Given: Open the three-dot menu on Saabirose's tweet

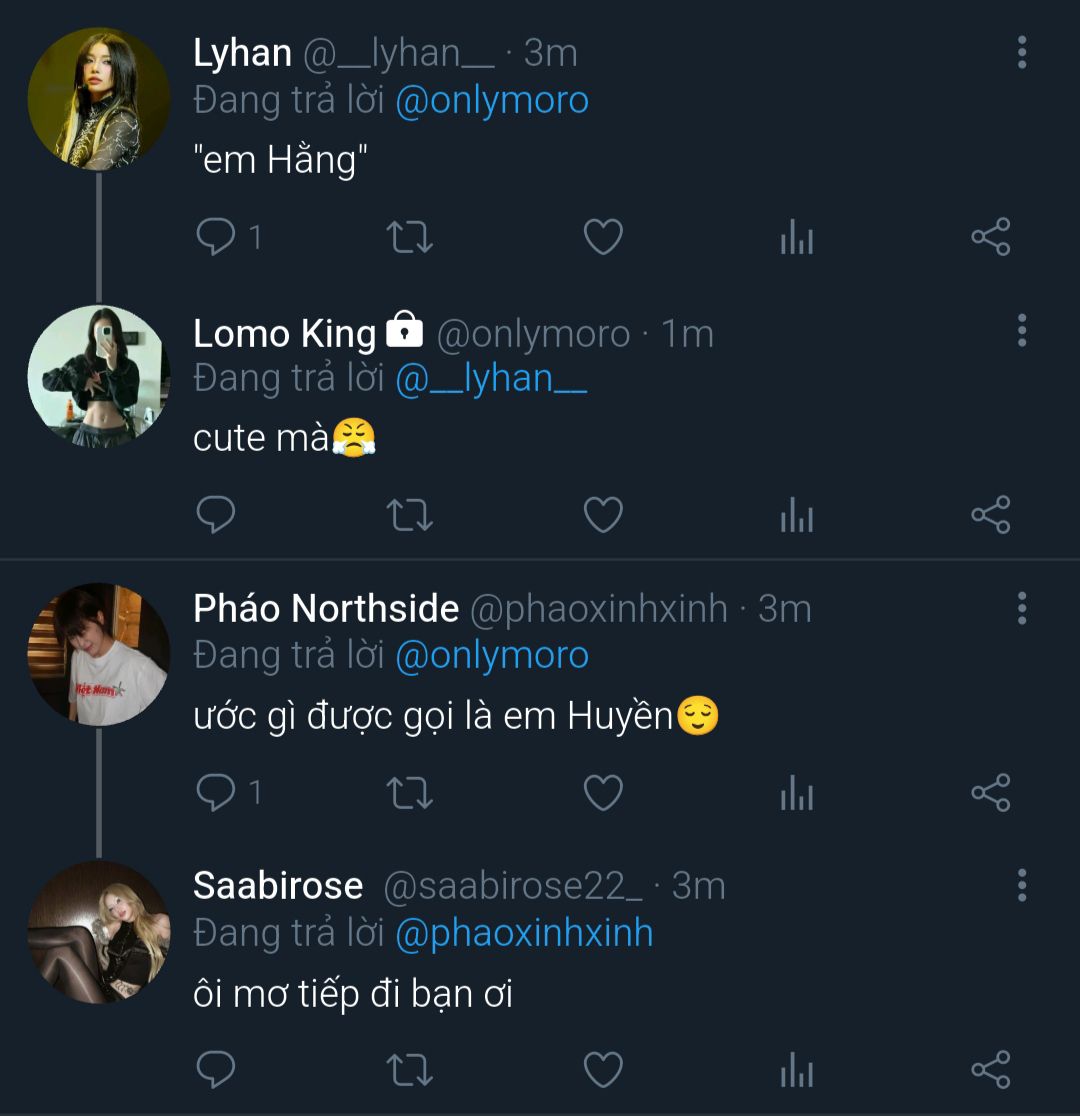Looking at the screenshot, I should [1021, 885].
